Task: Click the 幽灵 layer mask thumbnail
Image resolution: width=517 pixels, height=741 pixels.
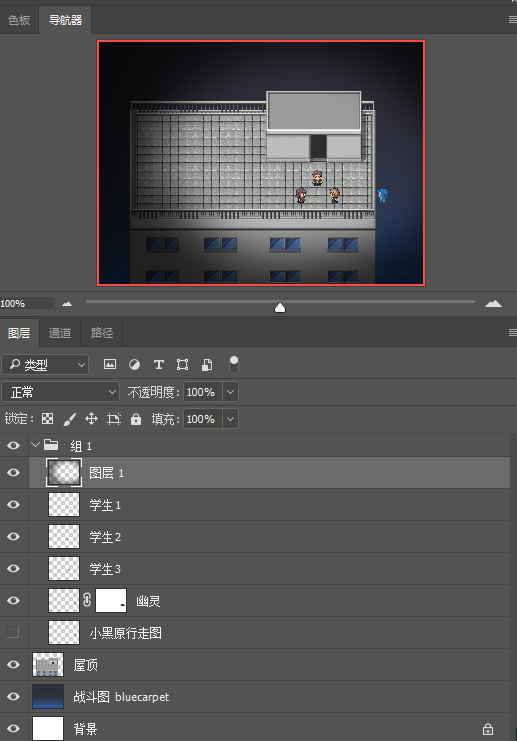Action: 111,600
